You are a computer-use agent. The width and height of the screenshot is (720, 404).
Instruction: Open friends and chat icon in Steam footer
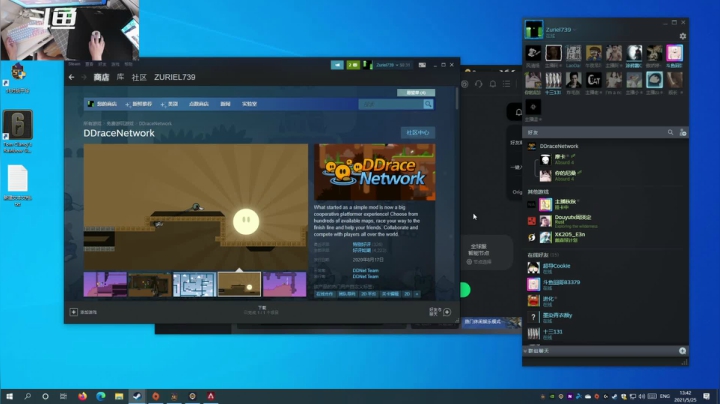click(x=447, y=312)
